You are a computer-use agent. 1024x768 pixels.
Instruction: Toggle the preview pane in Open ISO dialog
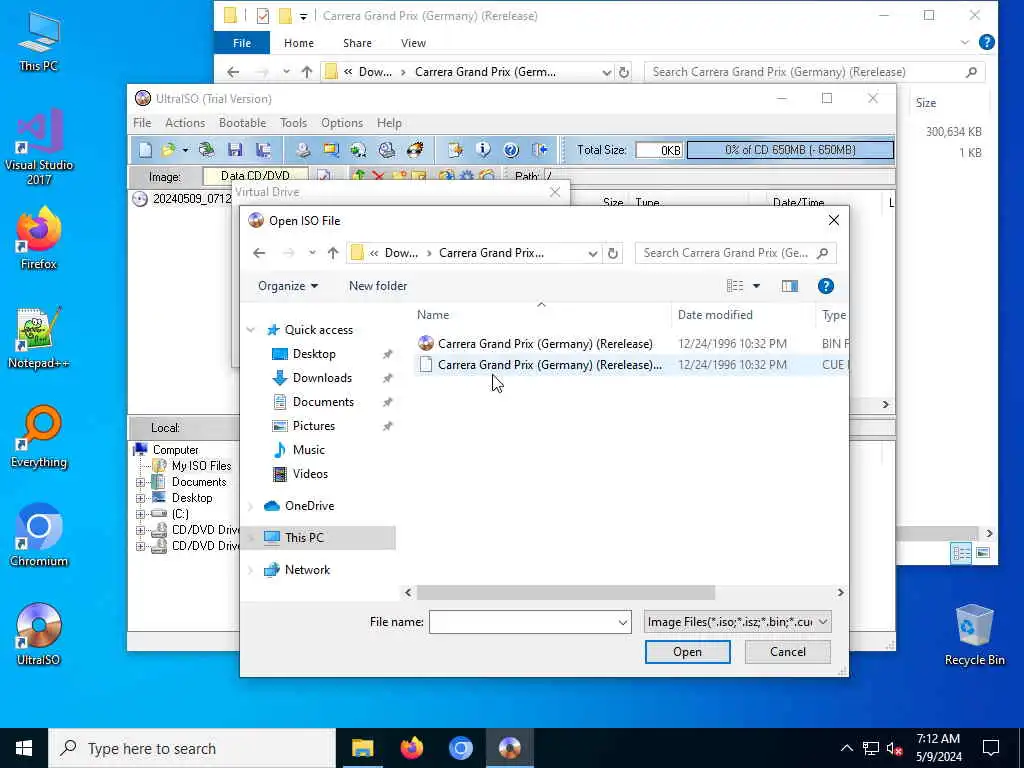790,286
